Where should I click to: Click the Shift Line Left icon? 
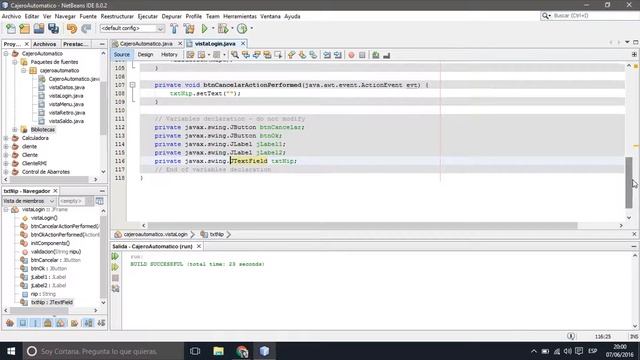[x=327, y=55]
